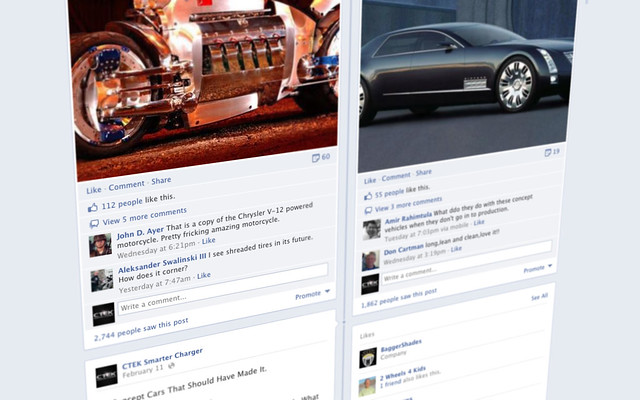Click comment bubble icon beside View 5 more
640x400 pixels.
point(94,223)
